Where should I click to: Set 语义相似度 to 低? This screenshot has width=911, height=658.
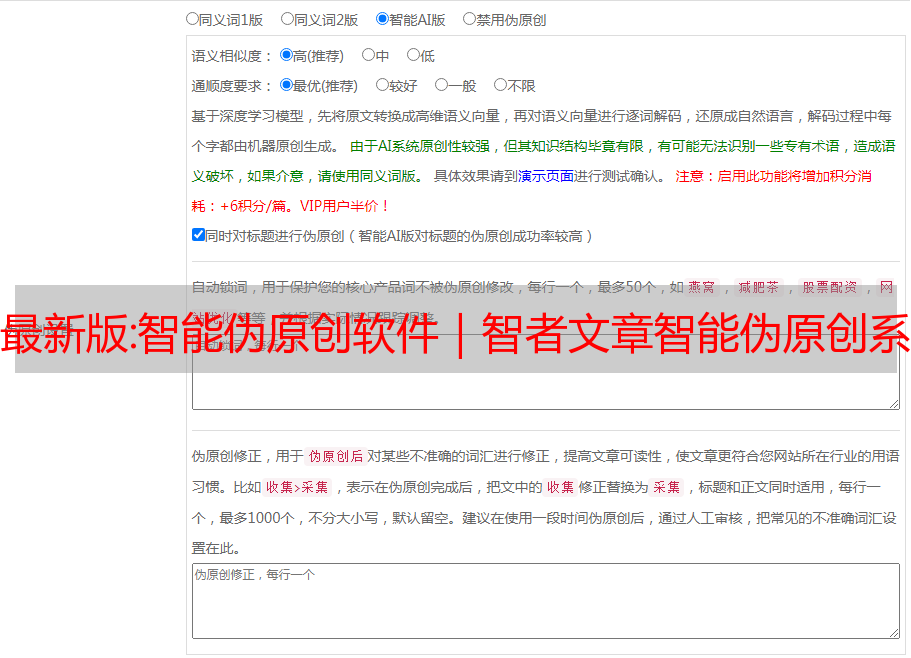(x=413, y=55)
